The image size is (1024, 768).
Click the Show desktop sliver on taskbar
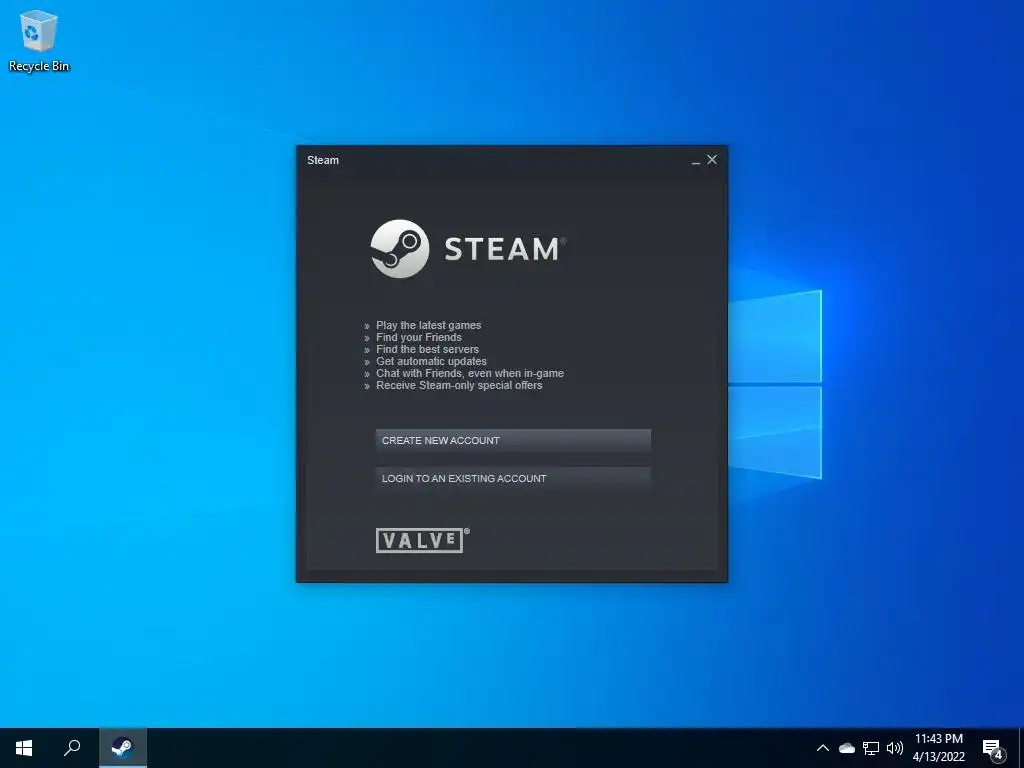click(1021, 748)
